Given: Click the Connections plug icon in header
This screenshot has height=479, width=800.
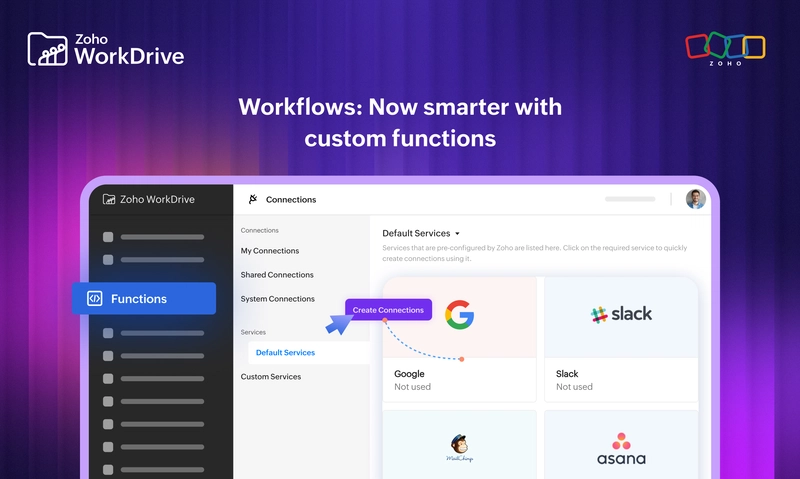Looking at the screenshot, I should click(253, 199).
